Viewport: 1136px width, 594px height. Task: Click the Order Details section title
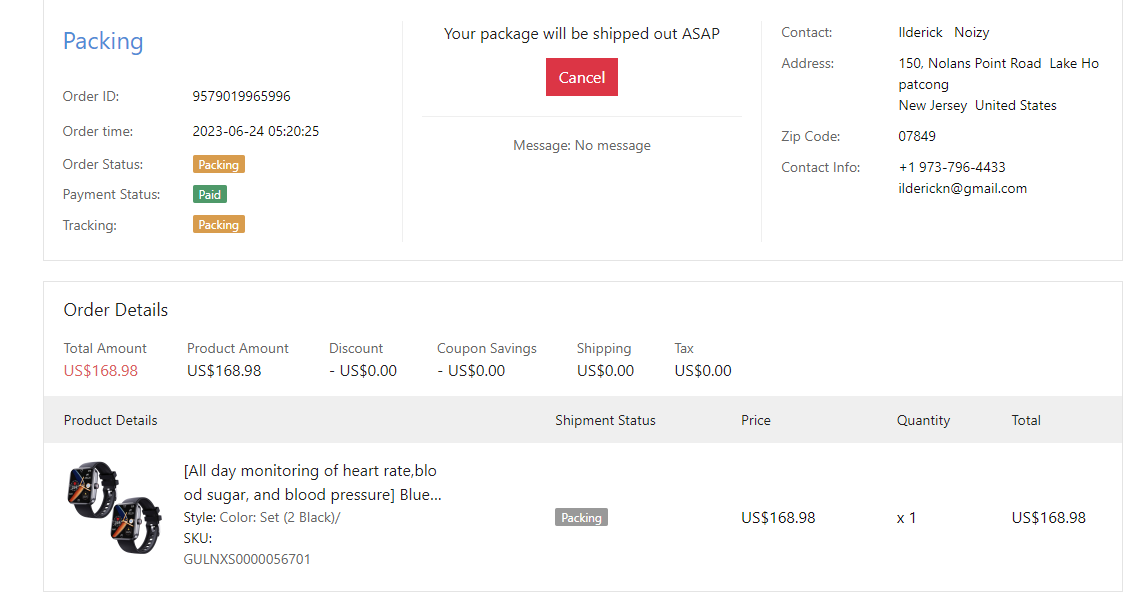116,310
